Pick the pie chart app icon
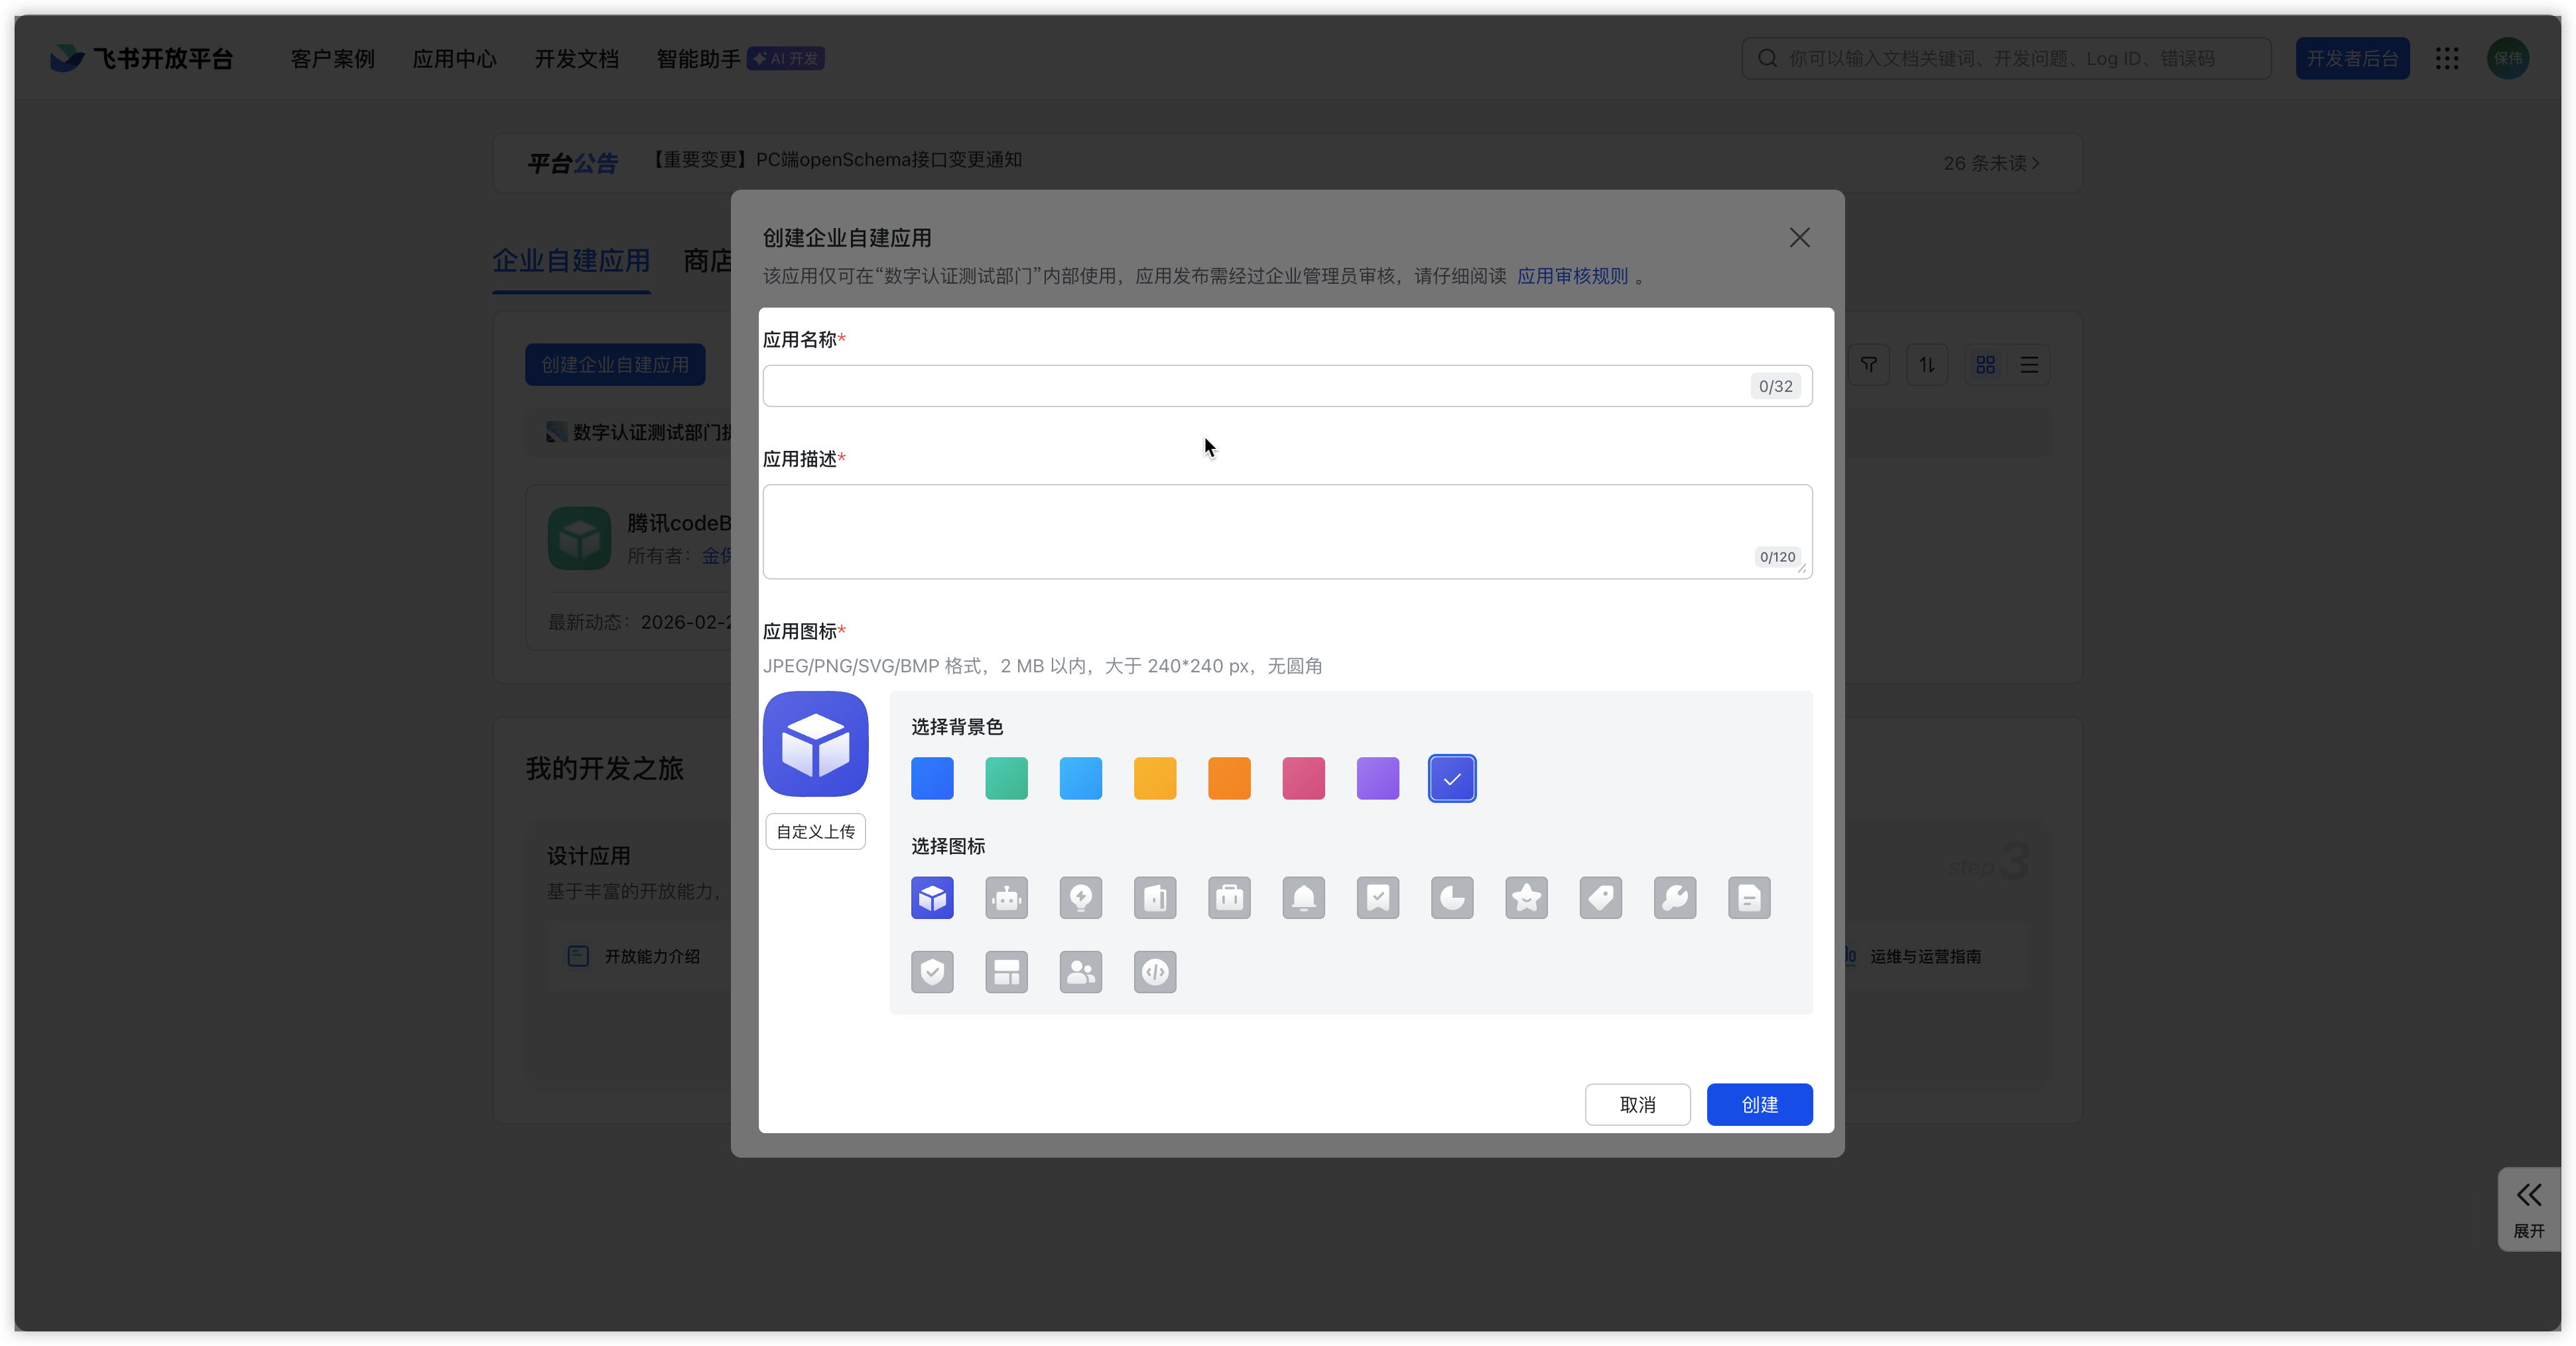The height and width of the screenshot is (1346, 2576). tap(1452, 898)
